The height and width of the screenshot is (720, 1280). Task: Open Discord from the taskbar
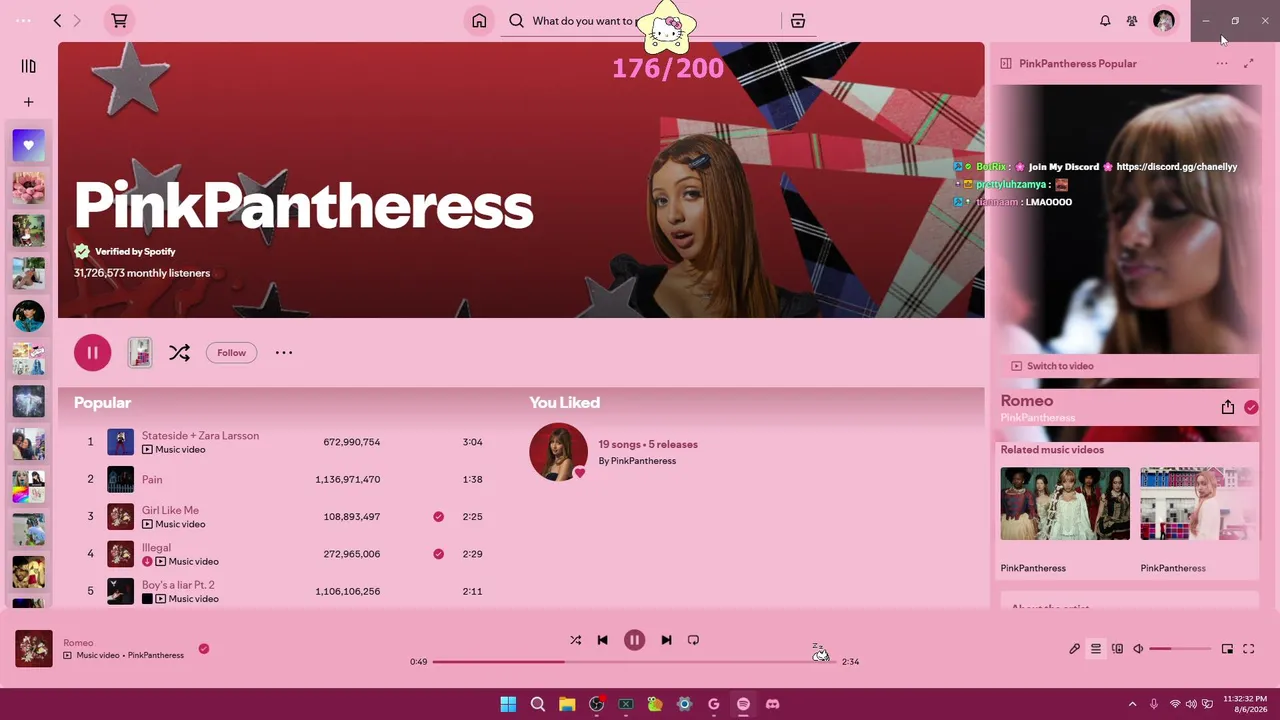(x=772, y=704)
